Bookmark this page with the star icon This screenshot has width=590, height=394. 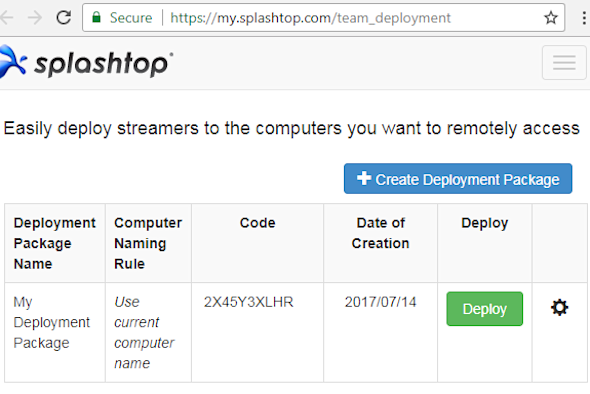[550, 18]
